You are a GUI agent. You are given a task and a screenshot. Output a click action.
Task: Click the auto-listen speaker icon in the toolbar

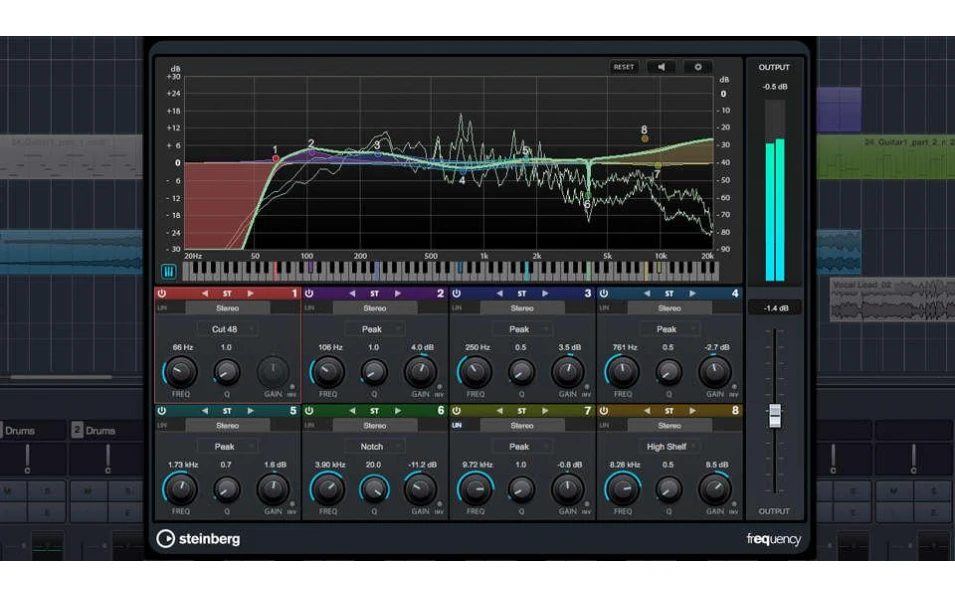(x=662, y=67)
